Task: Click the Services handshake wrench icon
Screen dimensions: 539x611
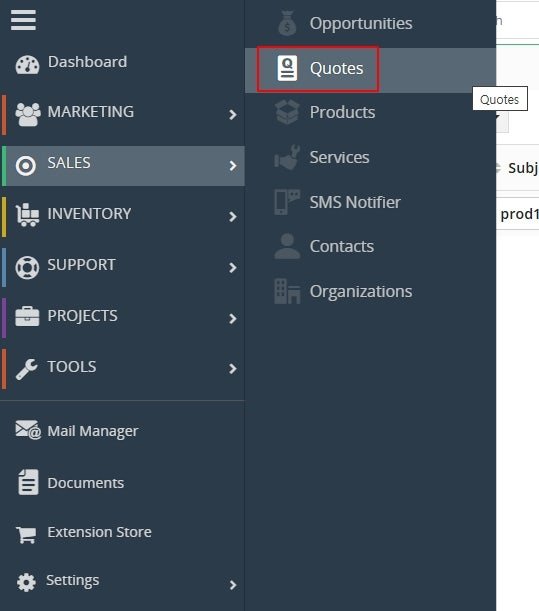Action: pos(287,157)
